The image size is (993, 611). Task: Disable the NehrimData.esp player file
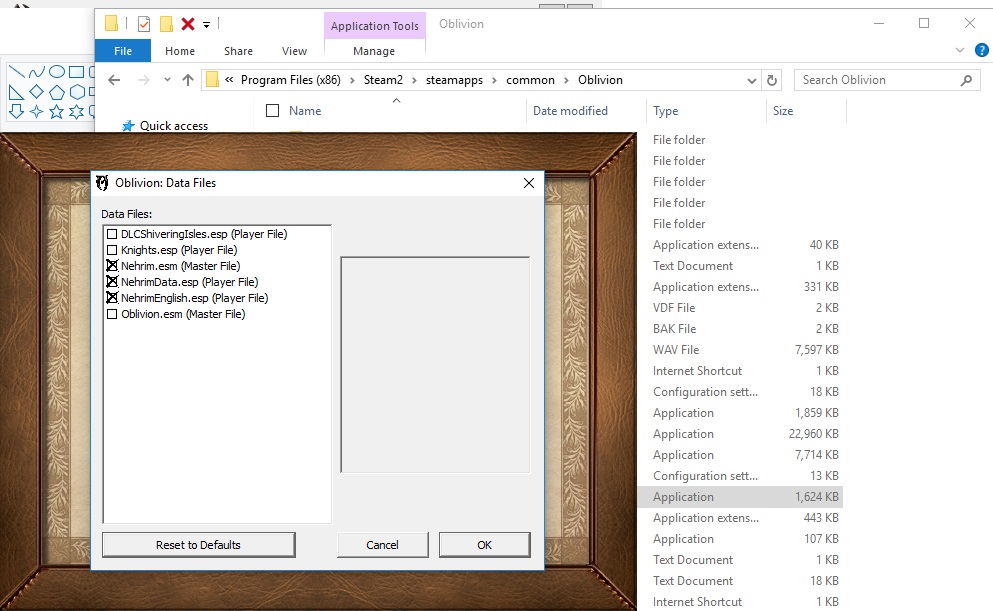click(x=111, y=281)
